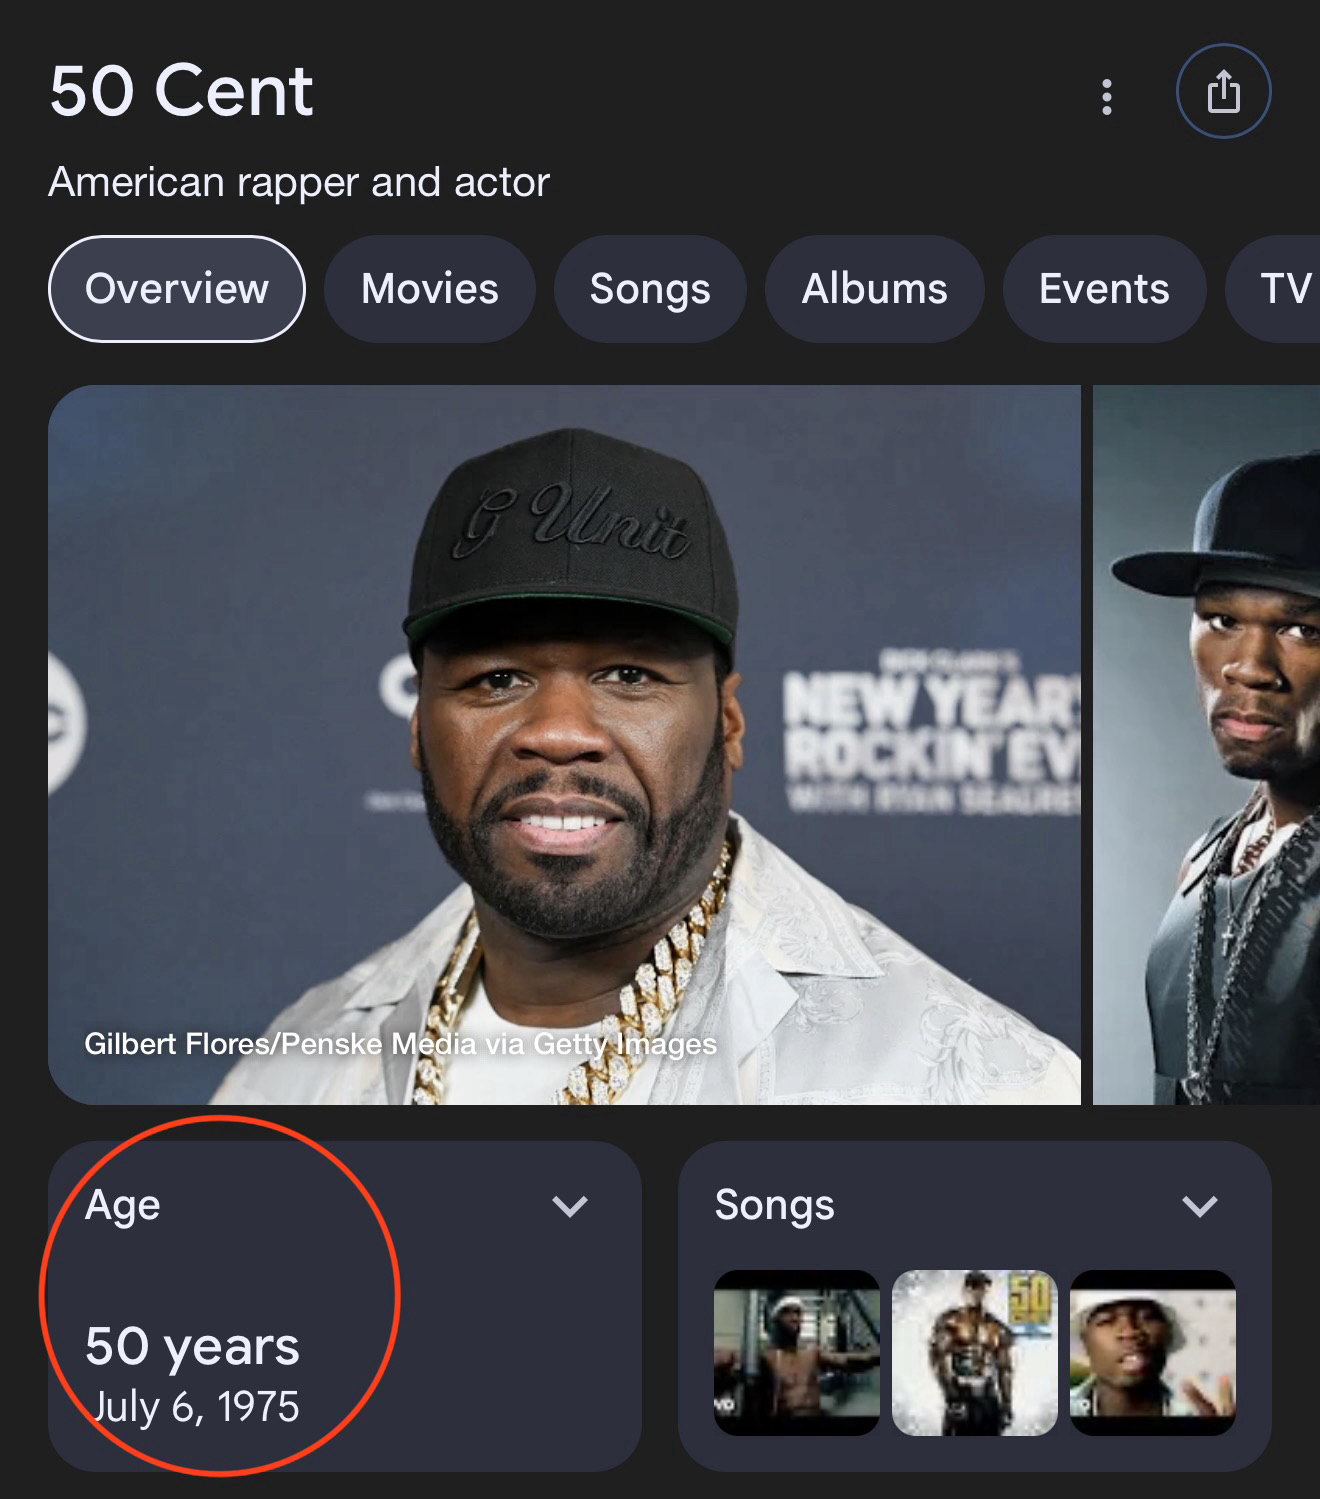Switch to the Movies tab
1320x1499 pixels.
tap(430, 289)
